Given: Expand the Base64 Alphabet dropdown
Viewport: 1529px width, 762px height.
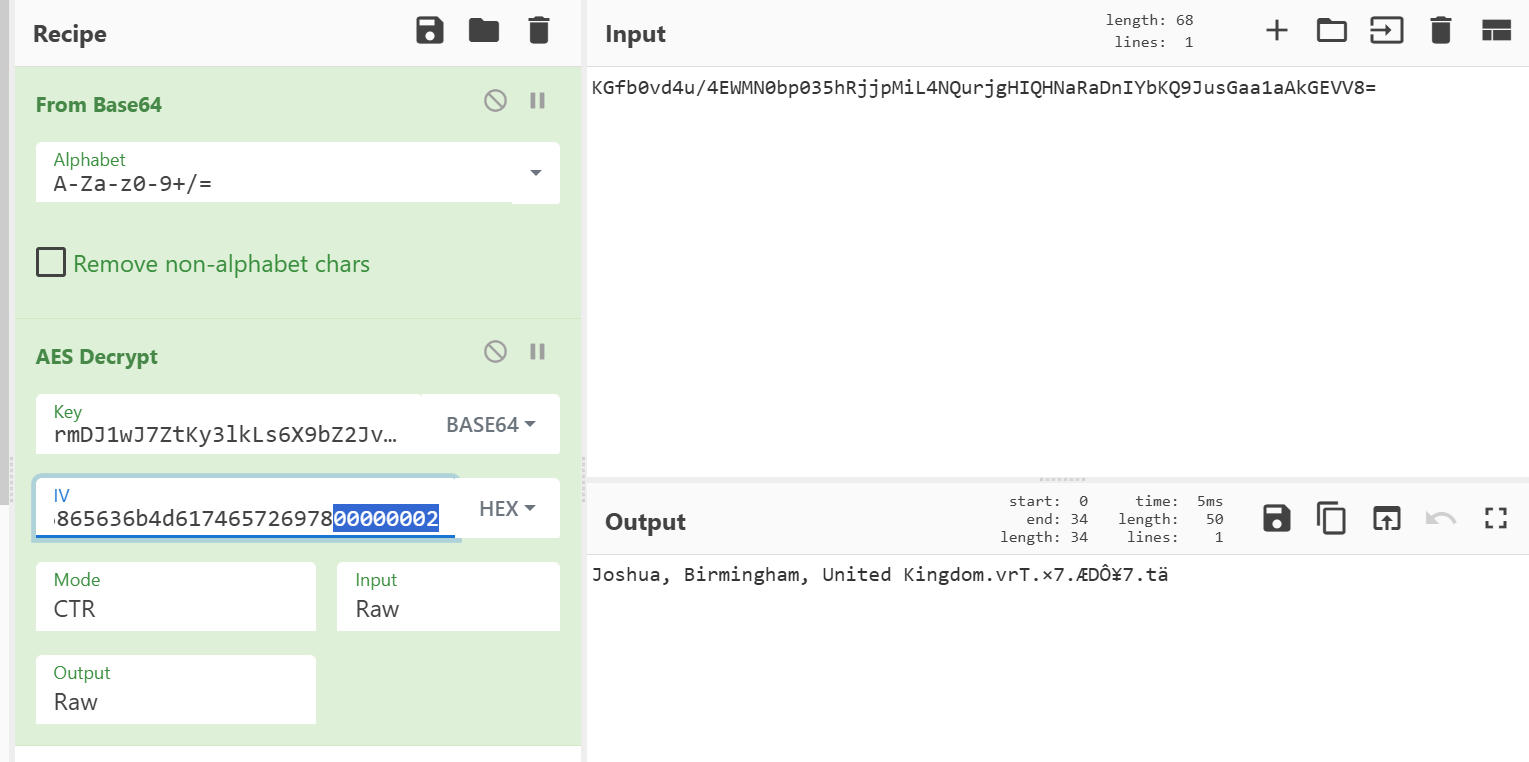Looking at the screenshot, I should coord(535,173).
